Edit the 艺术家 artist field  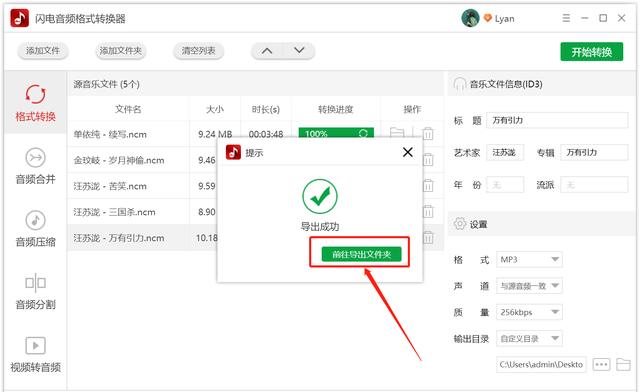505,153
